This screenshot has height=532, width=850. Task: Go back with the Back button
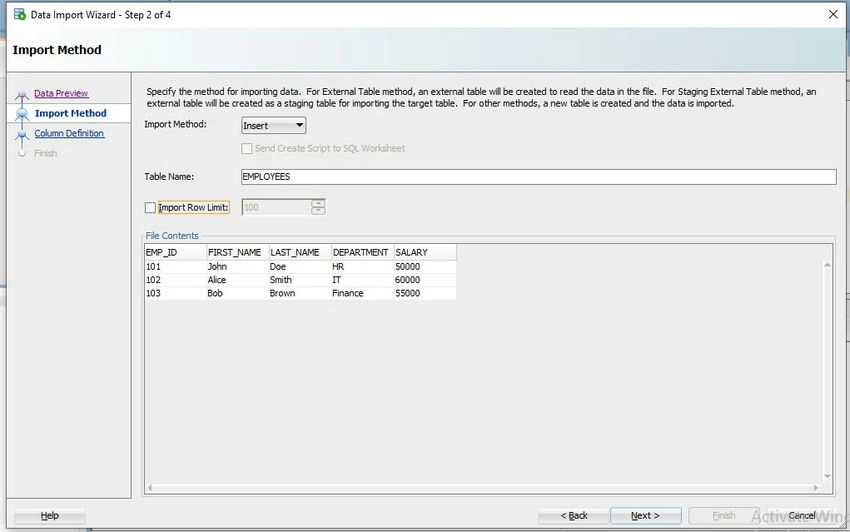(x=574, y=516)
